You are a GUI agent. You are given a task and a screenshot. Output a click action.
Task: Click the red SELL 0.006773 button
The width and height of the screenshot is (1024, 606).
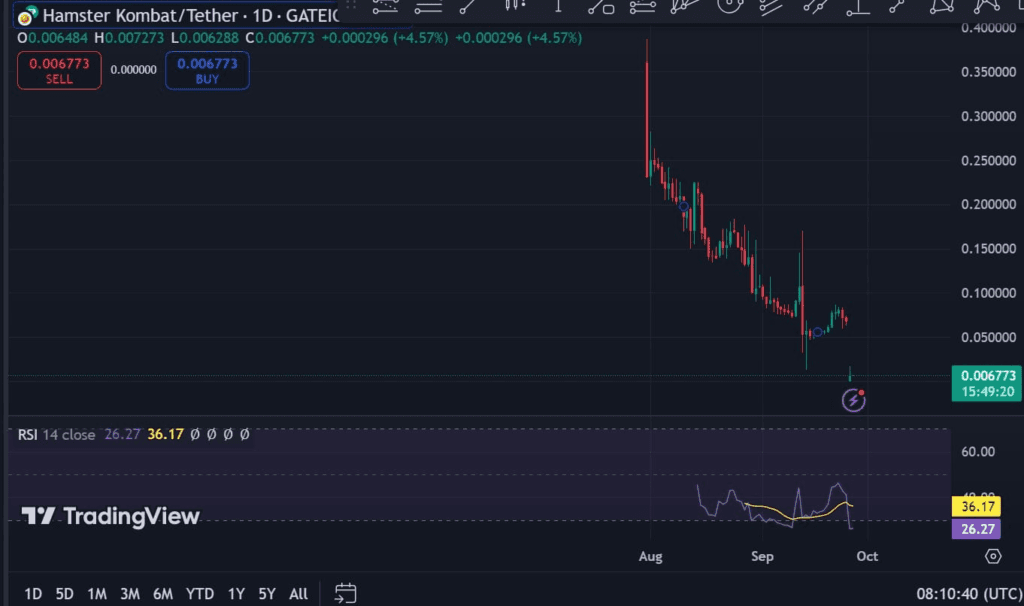coord(59,70)
